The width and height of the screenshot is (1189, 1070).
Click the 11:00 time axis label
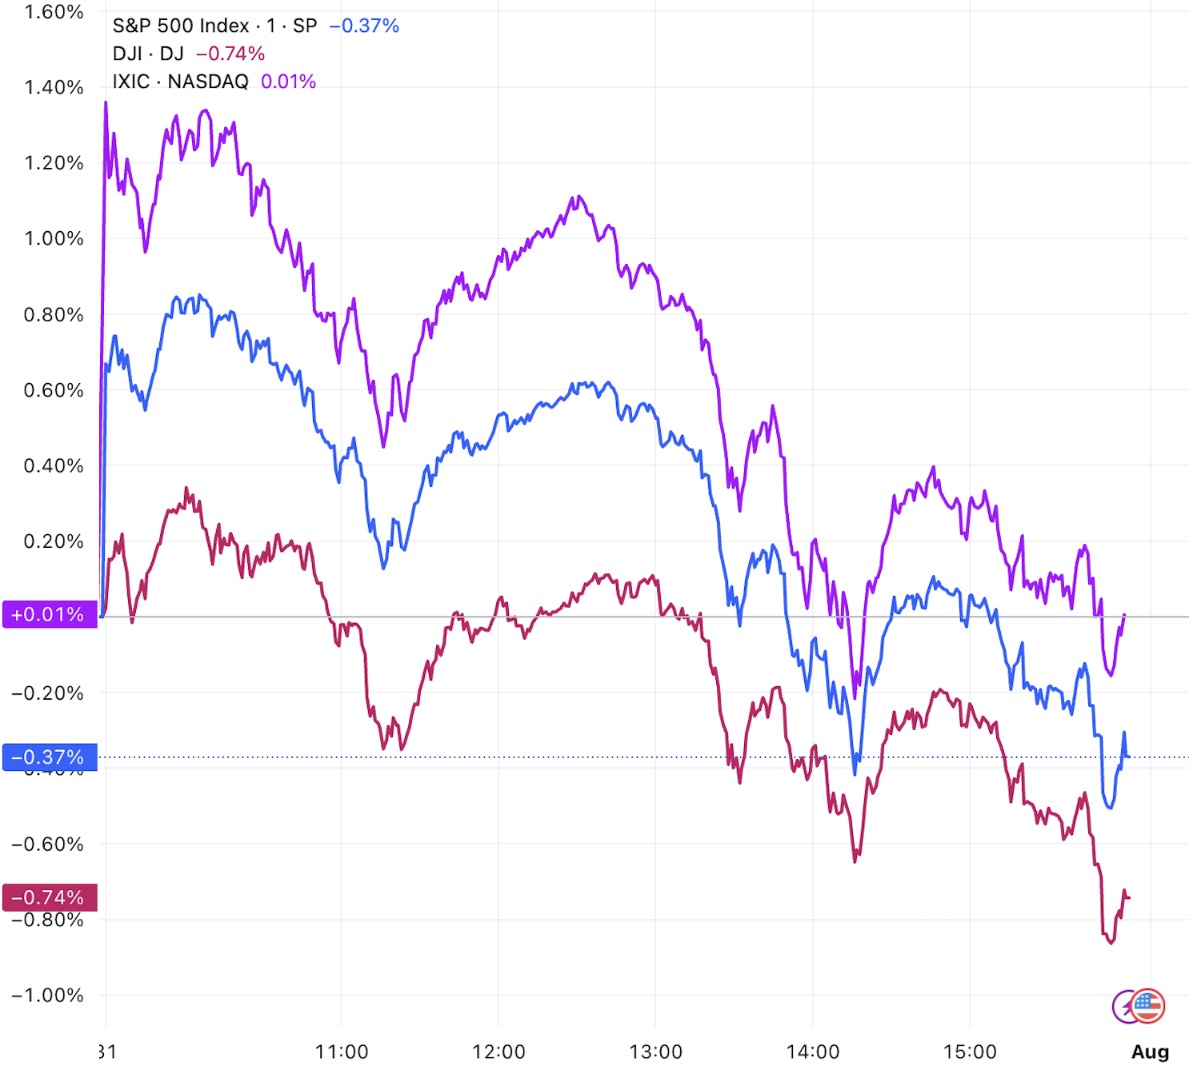point(341,1052)
